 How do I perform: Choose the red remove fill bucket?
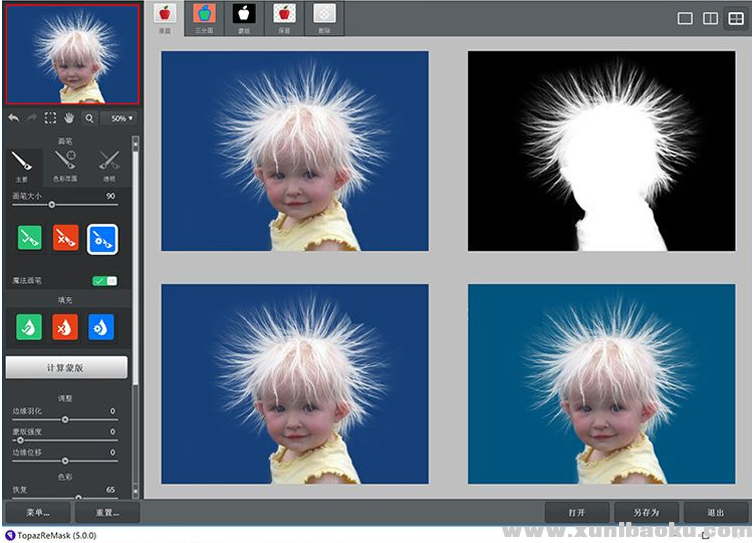65,327
